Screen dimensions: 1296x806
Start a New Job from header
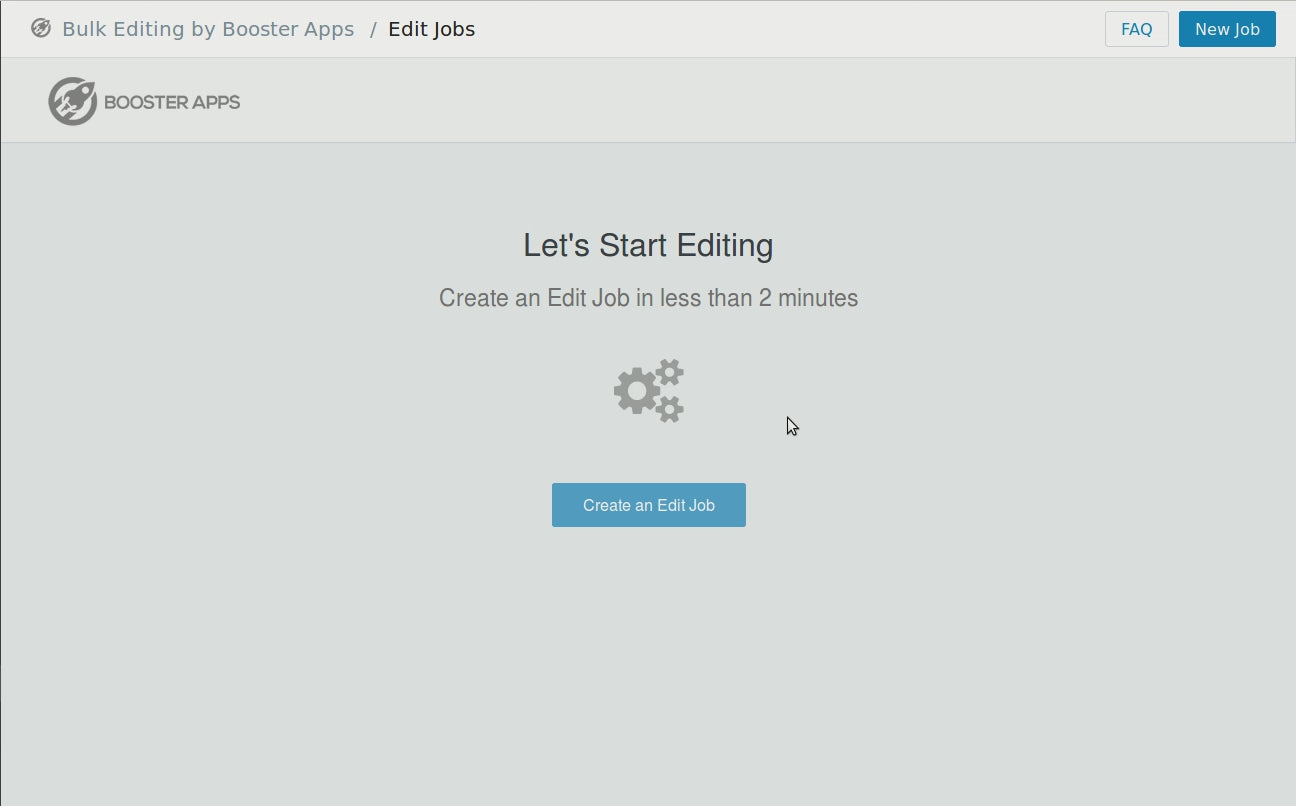pos(1227,29)
